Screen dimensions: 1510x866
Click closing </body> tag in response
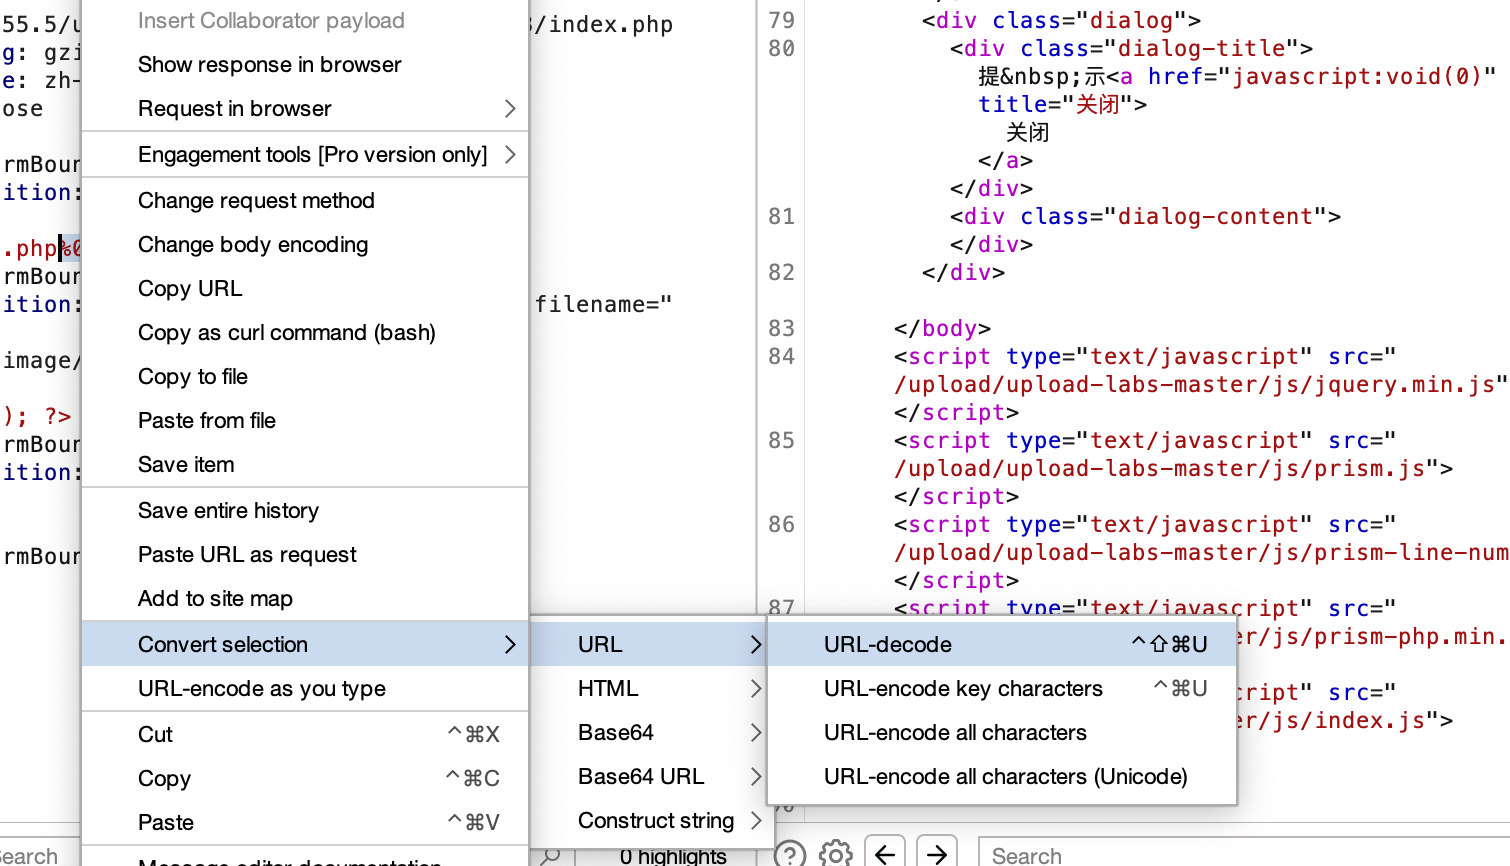(942, 328)
